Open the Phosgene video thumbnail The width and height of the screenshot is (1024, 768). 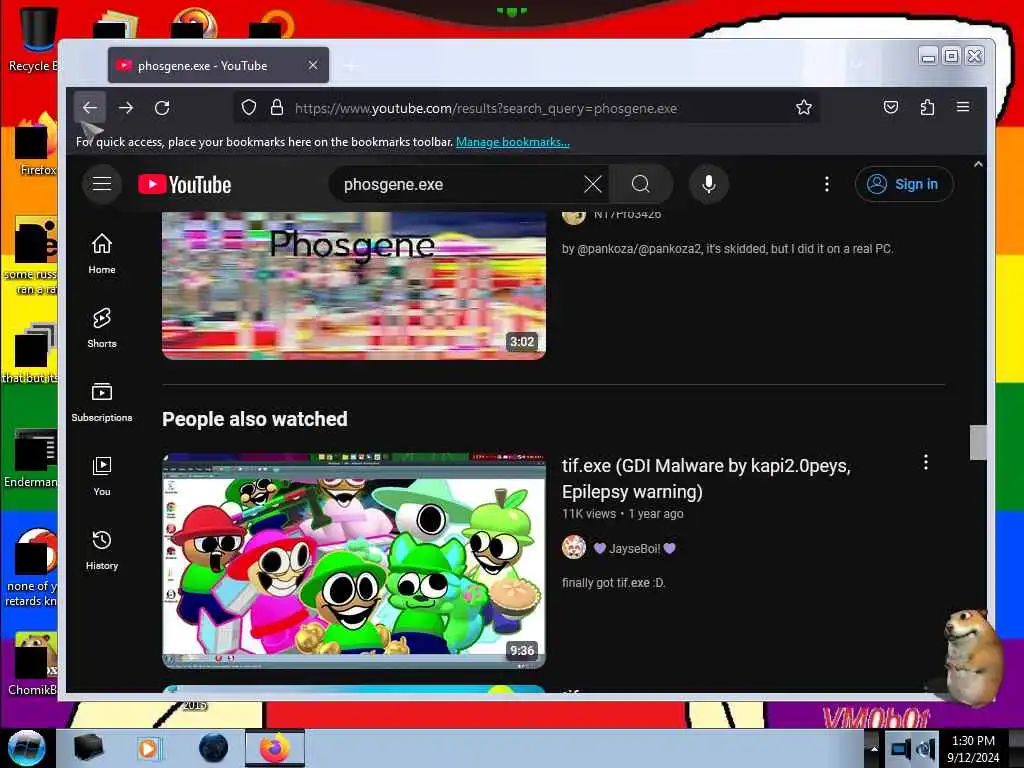pos(353,285)
